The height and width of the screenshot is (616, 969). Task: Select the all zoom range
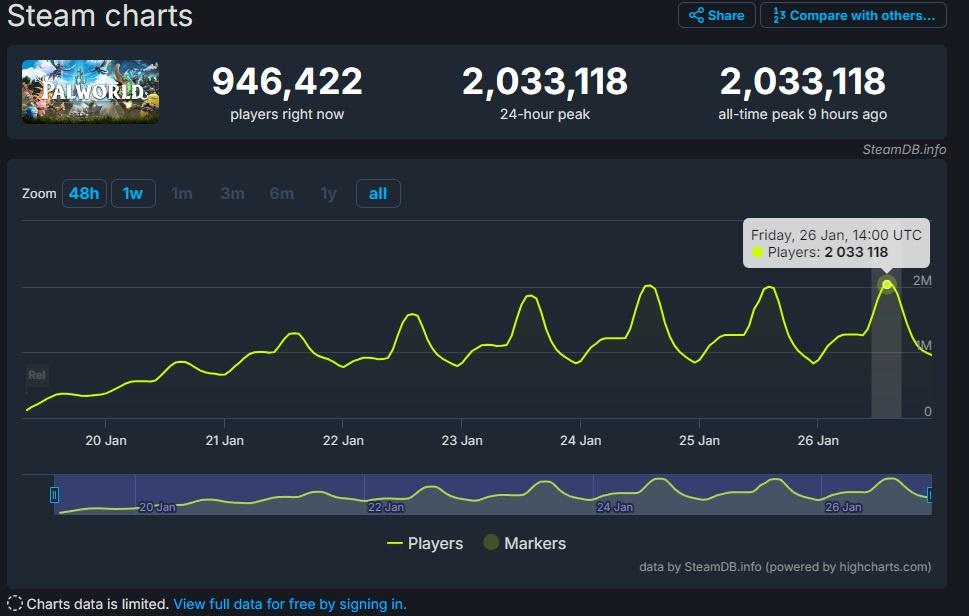(378, 193)
